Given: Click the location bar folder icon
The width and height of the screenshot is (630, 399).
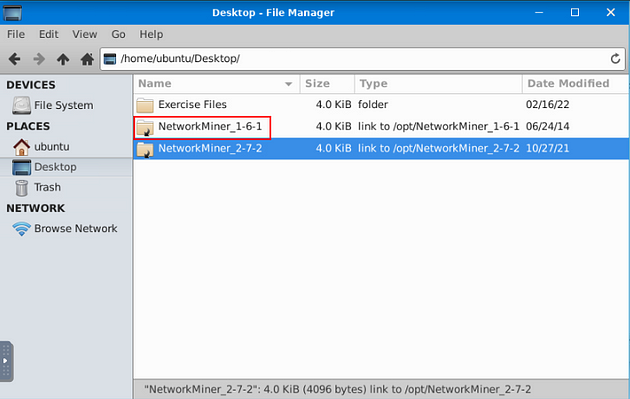Looking at the screenshot, I should (x=110, y=59).
